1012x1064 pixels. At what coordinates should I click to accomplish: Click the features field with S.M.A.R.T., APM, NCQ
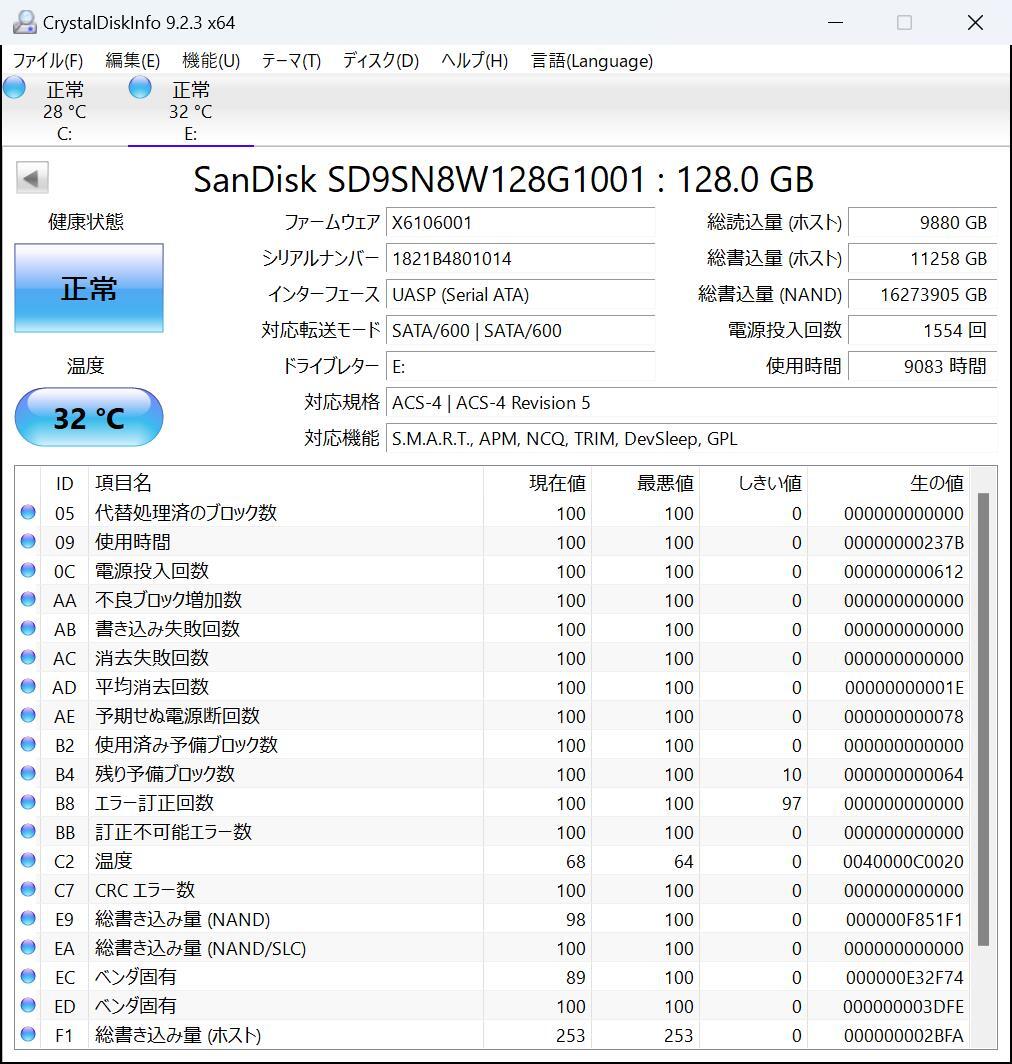691,438
